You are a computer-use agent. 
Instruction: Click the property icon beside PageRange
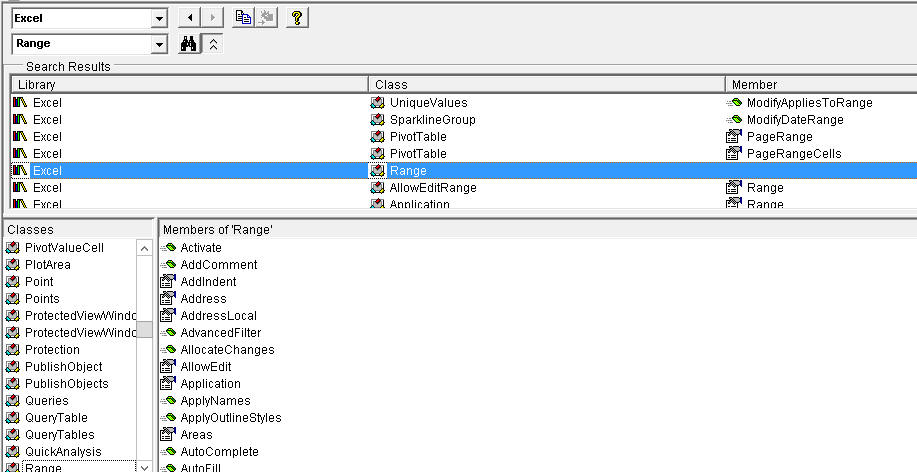coord(733,137)
